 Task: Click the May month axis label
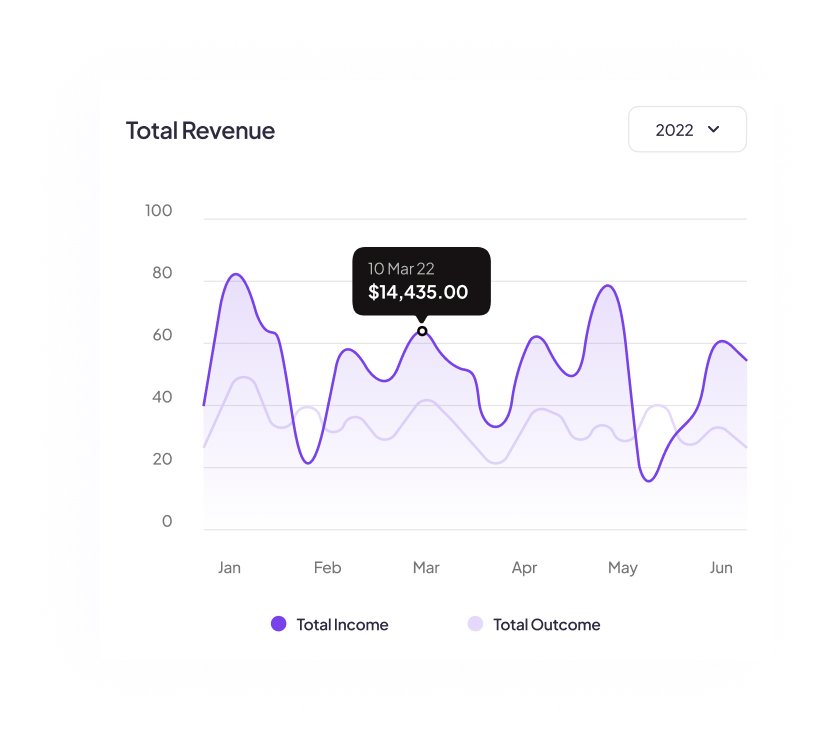(x=622, y=568)
